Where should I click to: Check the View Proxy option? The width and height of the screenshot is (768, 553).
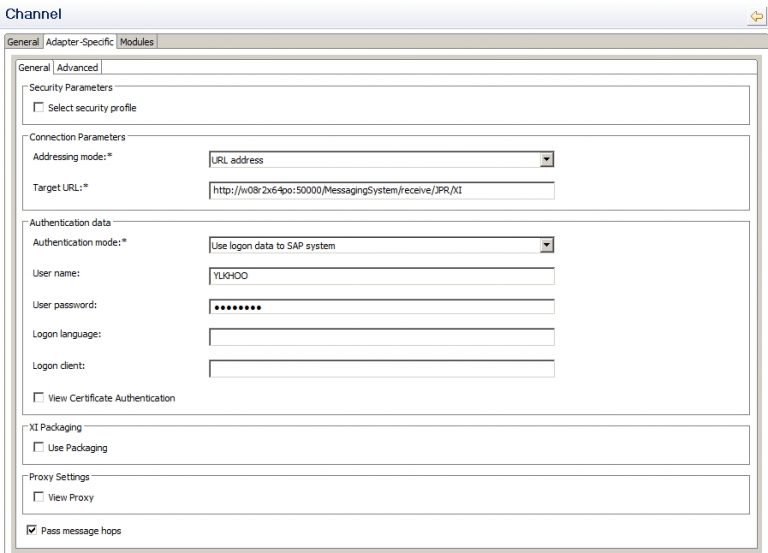click(x=39, y=497)
